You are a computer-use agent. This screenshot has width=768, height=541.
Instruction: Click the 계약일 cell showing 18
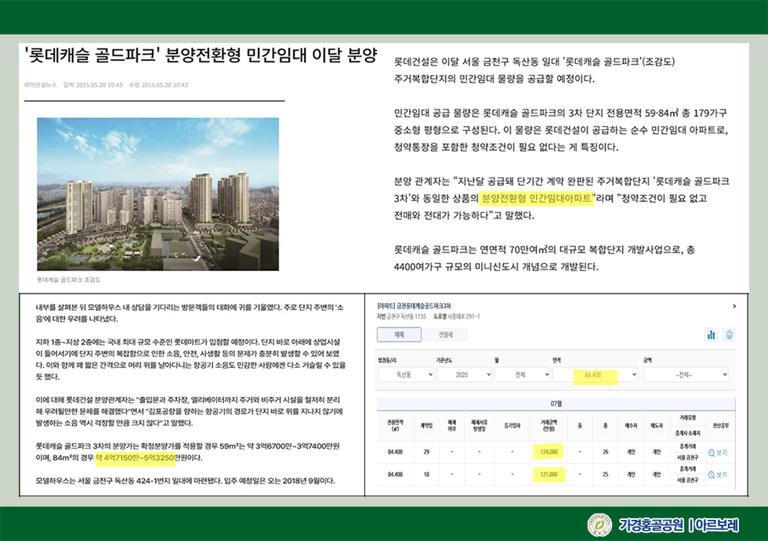coord(426,474)
